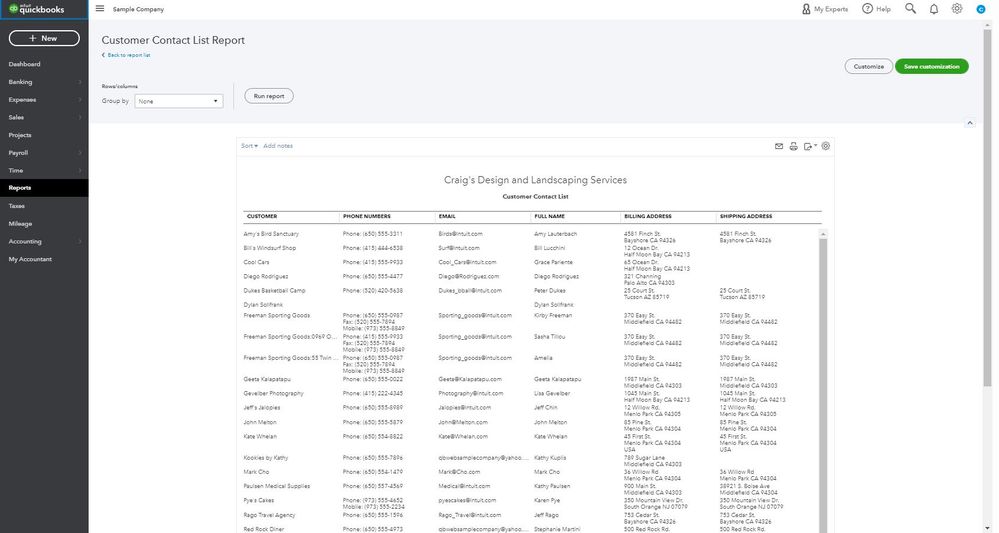
Task: Select Kookies by Kathy customer
Action: [266, 458]
